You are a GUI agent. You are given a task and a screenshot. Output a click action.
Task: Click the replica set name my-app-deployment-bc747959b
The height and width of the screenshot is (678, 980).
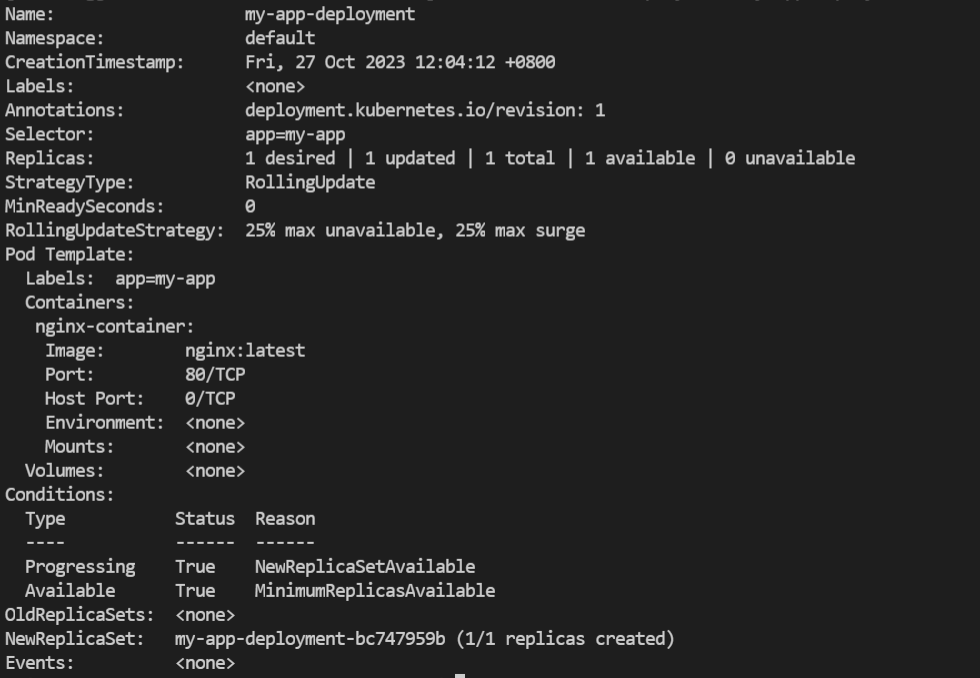310,639
